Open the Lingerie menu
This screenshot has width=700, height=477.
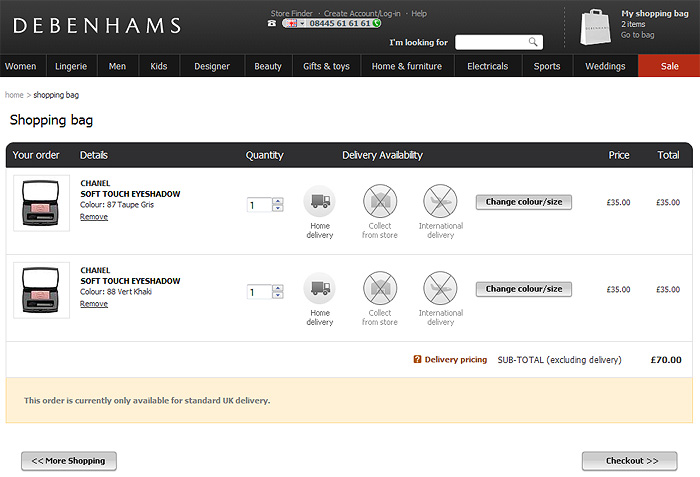[x=71, y=66]
